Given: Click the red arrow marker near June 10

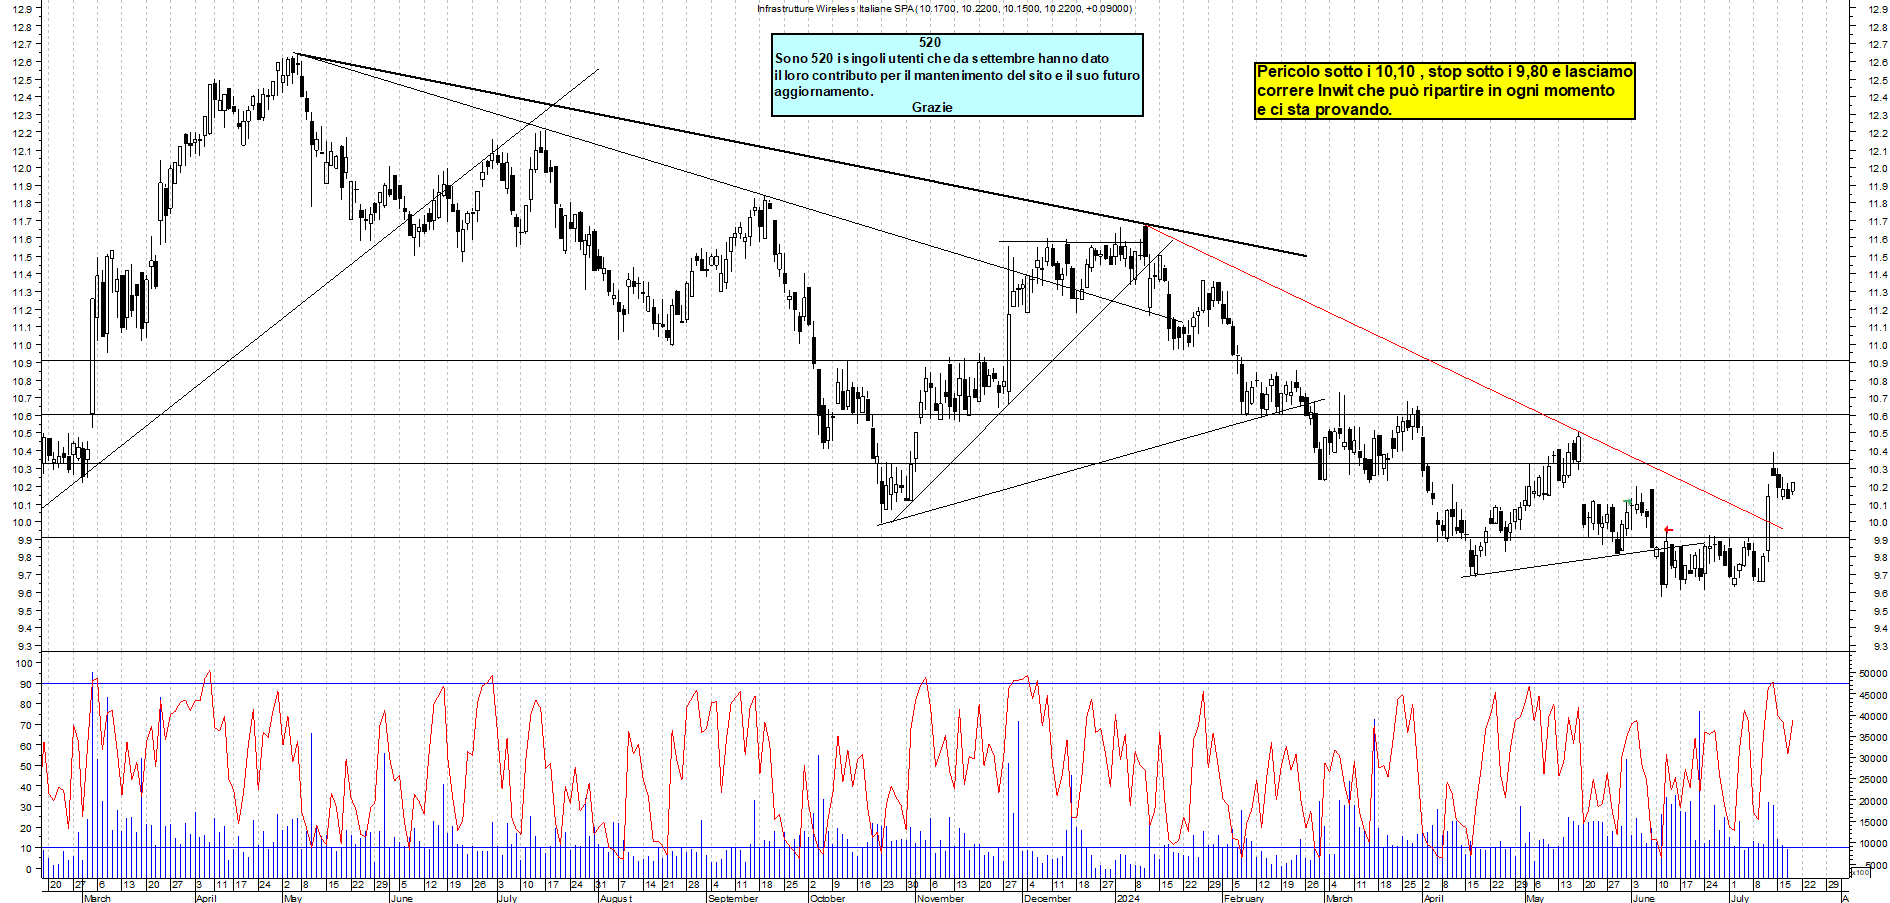Looking at the screenshot, I should point(1667,530).
